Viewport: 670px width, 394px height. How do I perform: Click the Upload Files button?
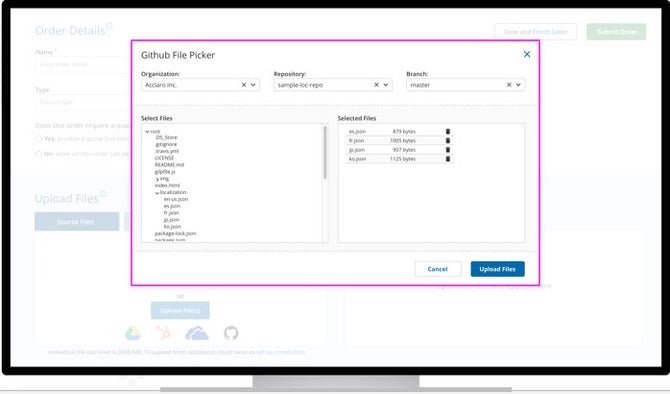tap(497, 269)
